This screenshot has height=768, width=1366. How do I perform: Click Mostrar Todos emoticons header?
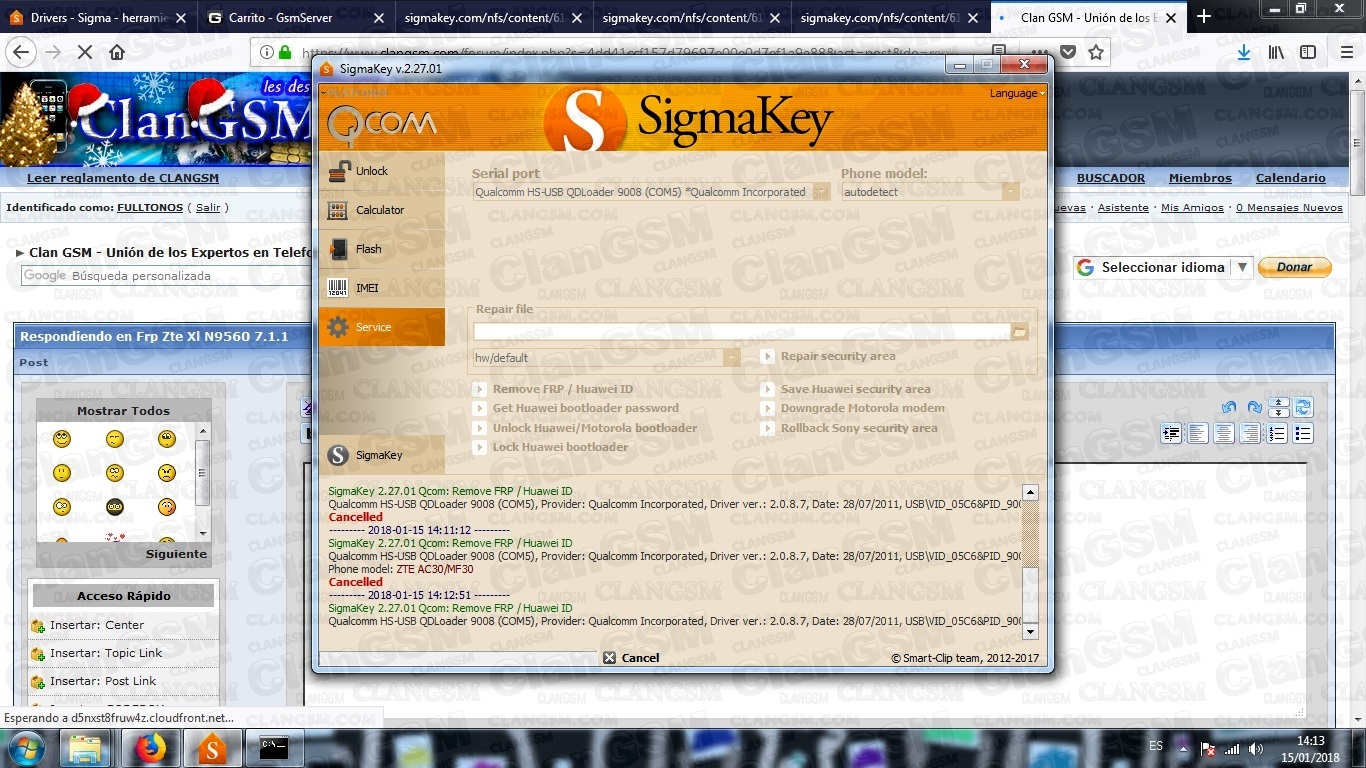tap(124, 411)
